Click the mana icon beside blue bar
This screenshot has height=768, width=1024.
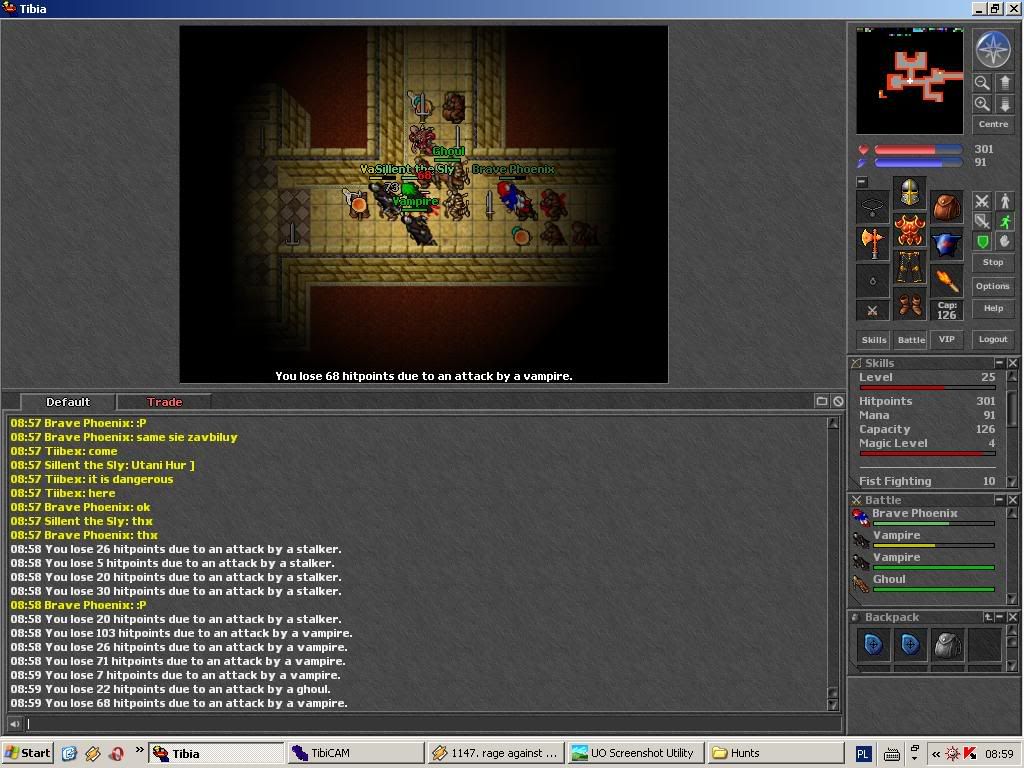click(863, 162)
